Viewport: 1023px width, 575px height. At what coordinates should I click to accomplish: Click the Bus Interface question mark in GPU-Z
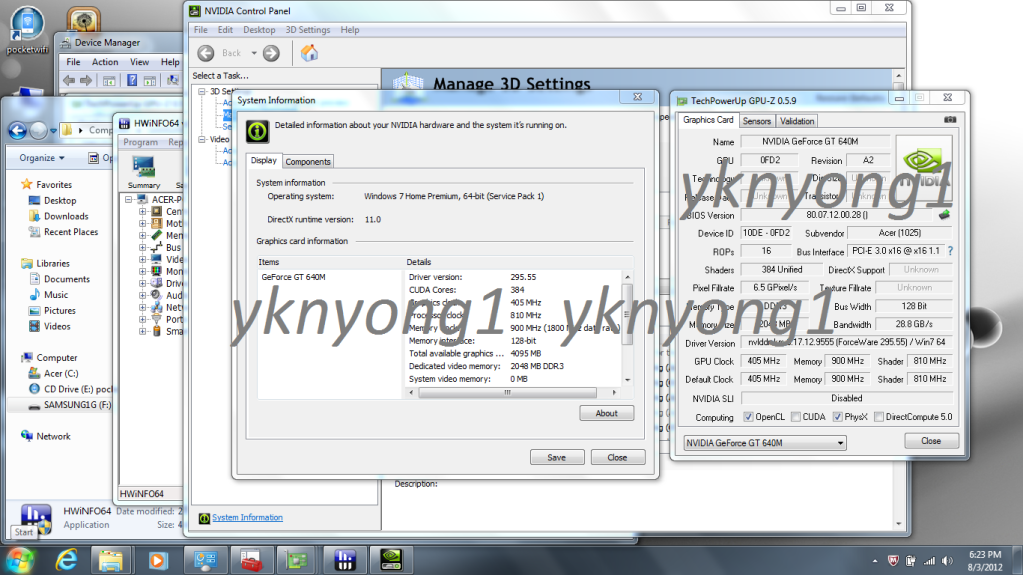point(950,251)
